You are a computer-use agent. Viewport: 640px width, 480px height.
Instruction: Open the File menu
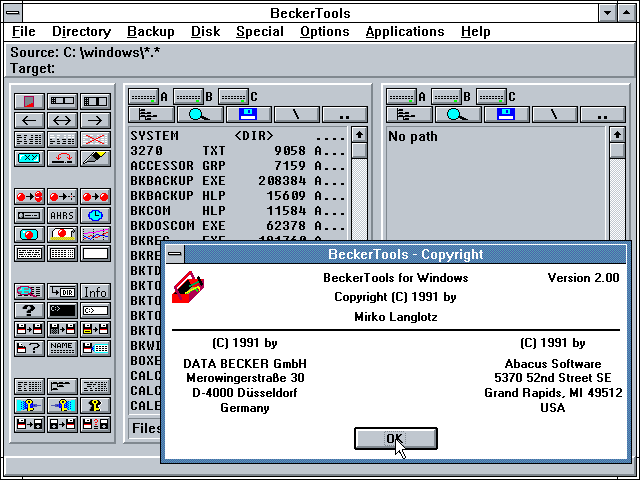pyautogui.click(x=24, y=32)
